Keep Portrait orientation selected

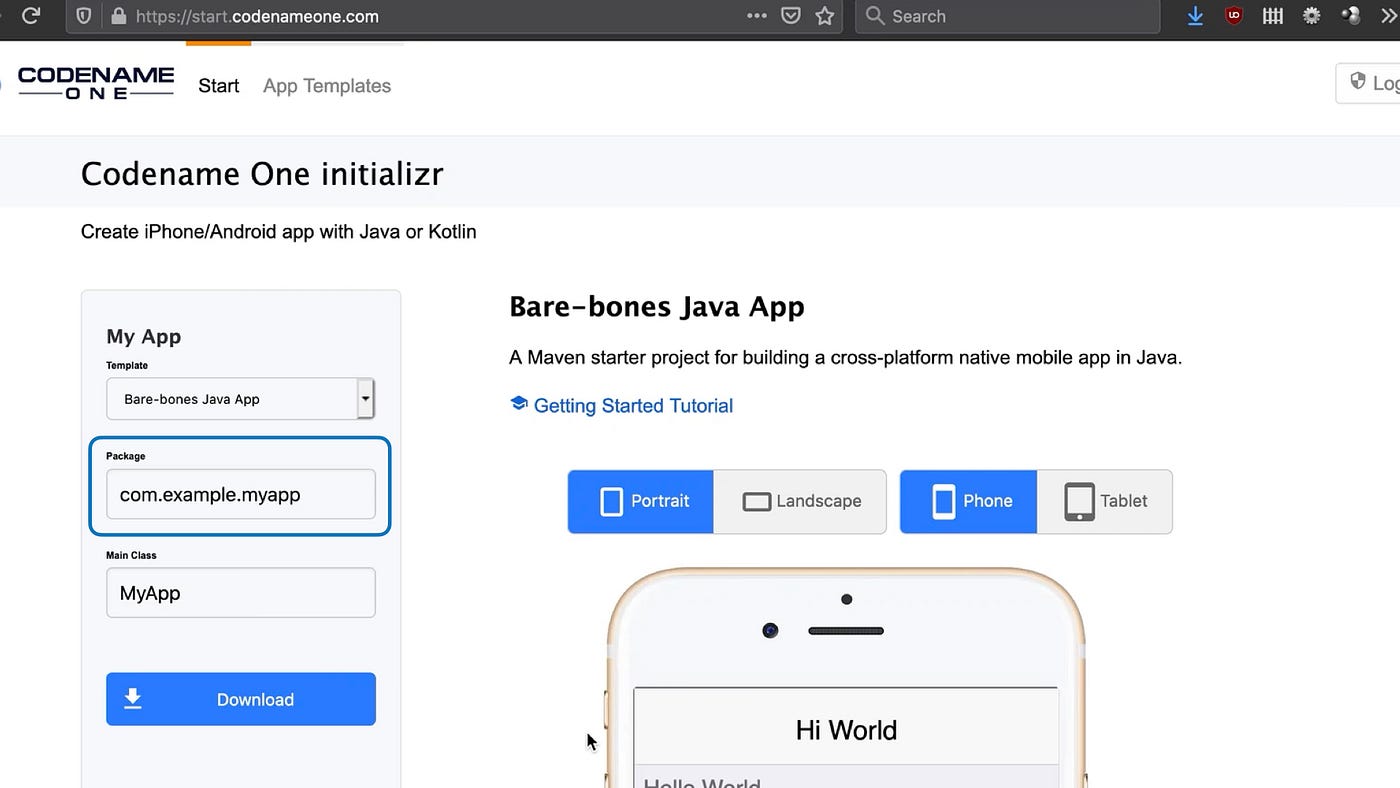(640, 501)
